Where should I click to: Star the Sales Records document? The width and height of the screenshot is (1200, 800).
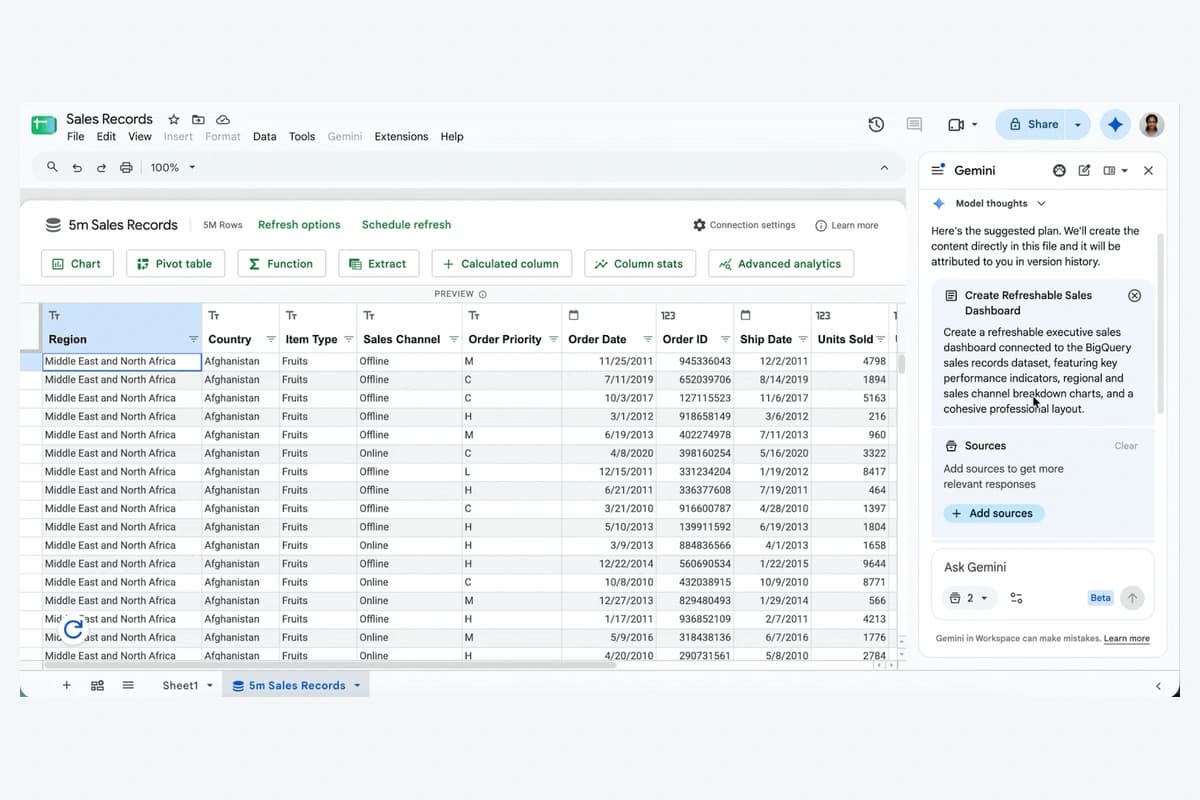[x=174, y=119]
